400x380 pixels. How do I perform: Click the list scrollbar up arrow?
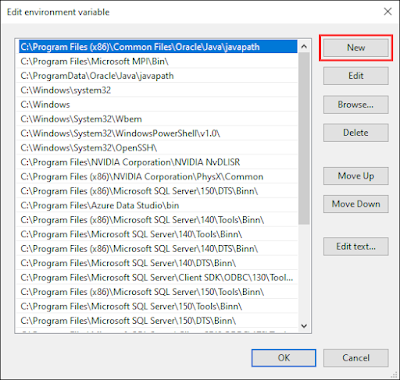tap(304, 47)
